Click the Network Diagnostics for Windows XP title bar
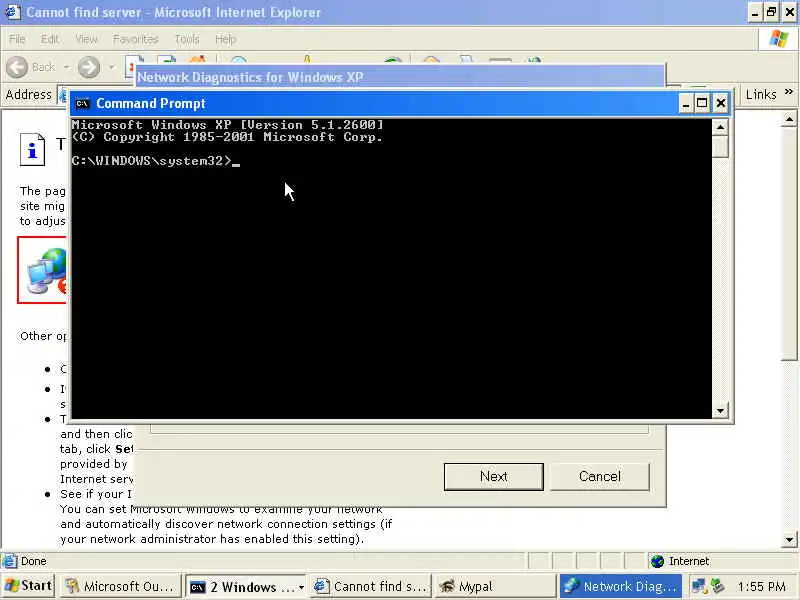The height and width of the screenshot is (600, 800). [400, 77]
